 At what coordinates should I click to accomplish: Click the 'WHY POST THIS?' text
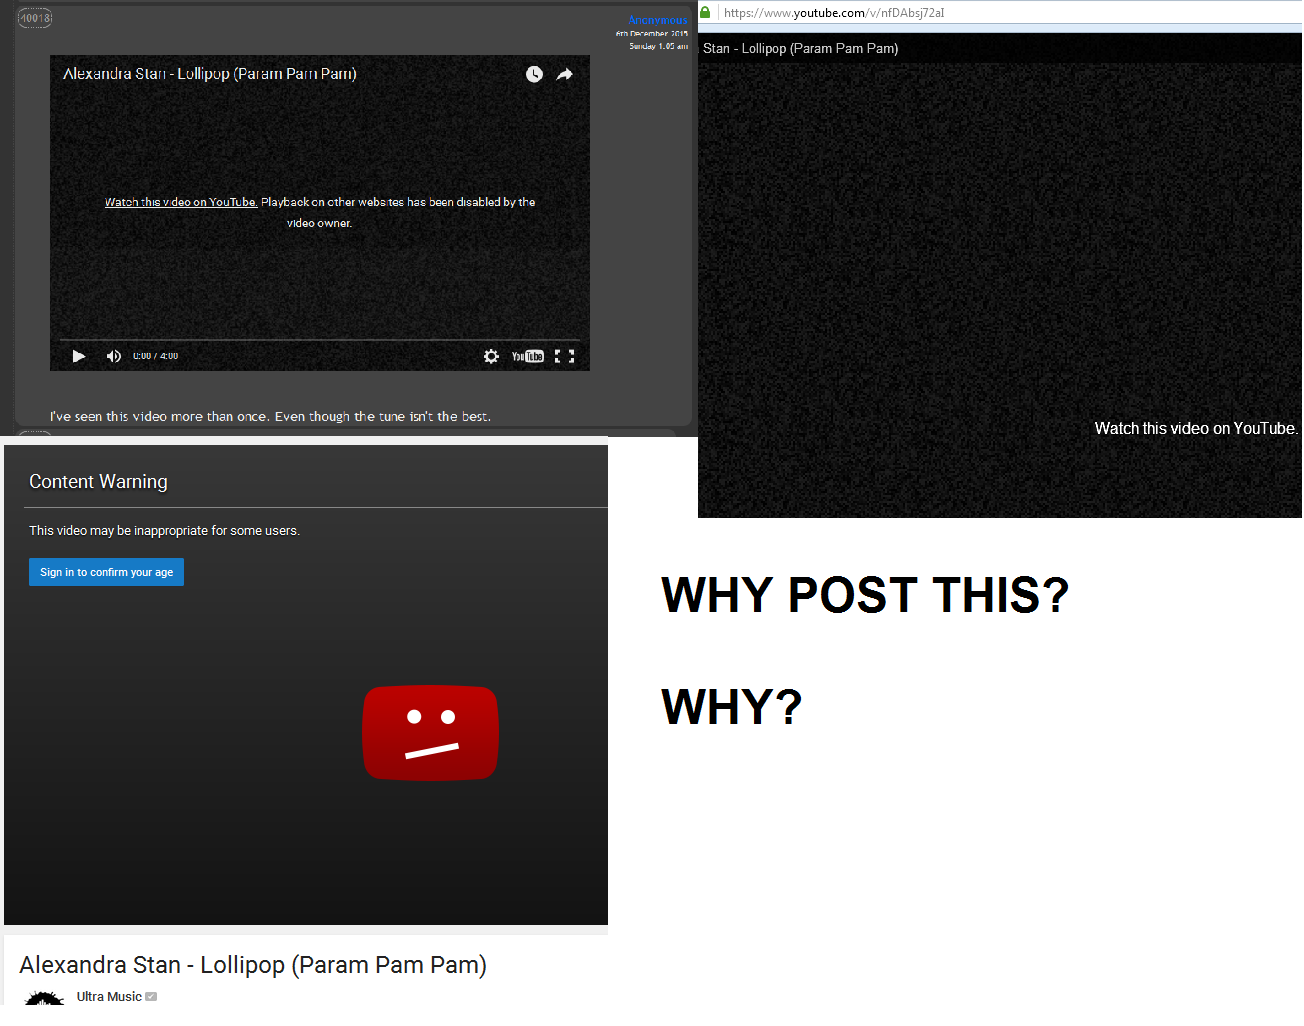tap(865, 595)
